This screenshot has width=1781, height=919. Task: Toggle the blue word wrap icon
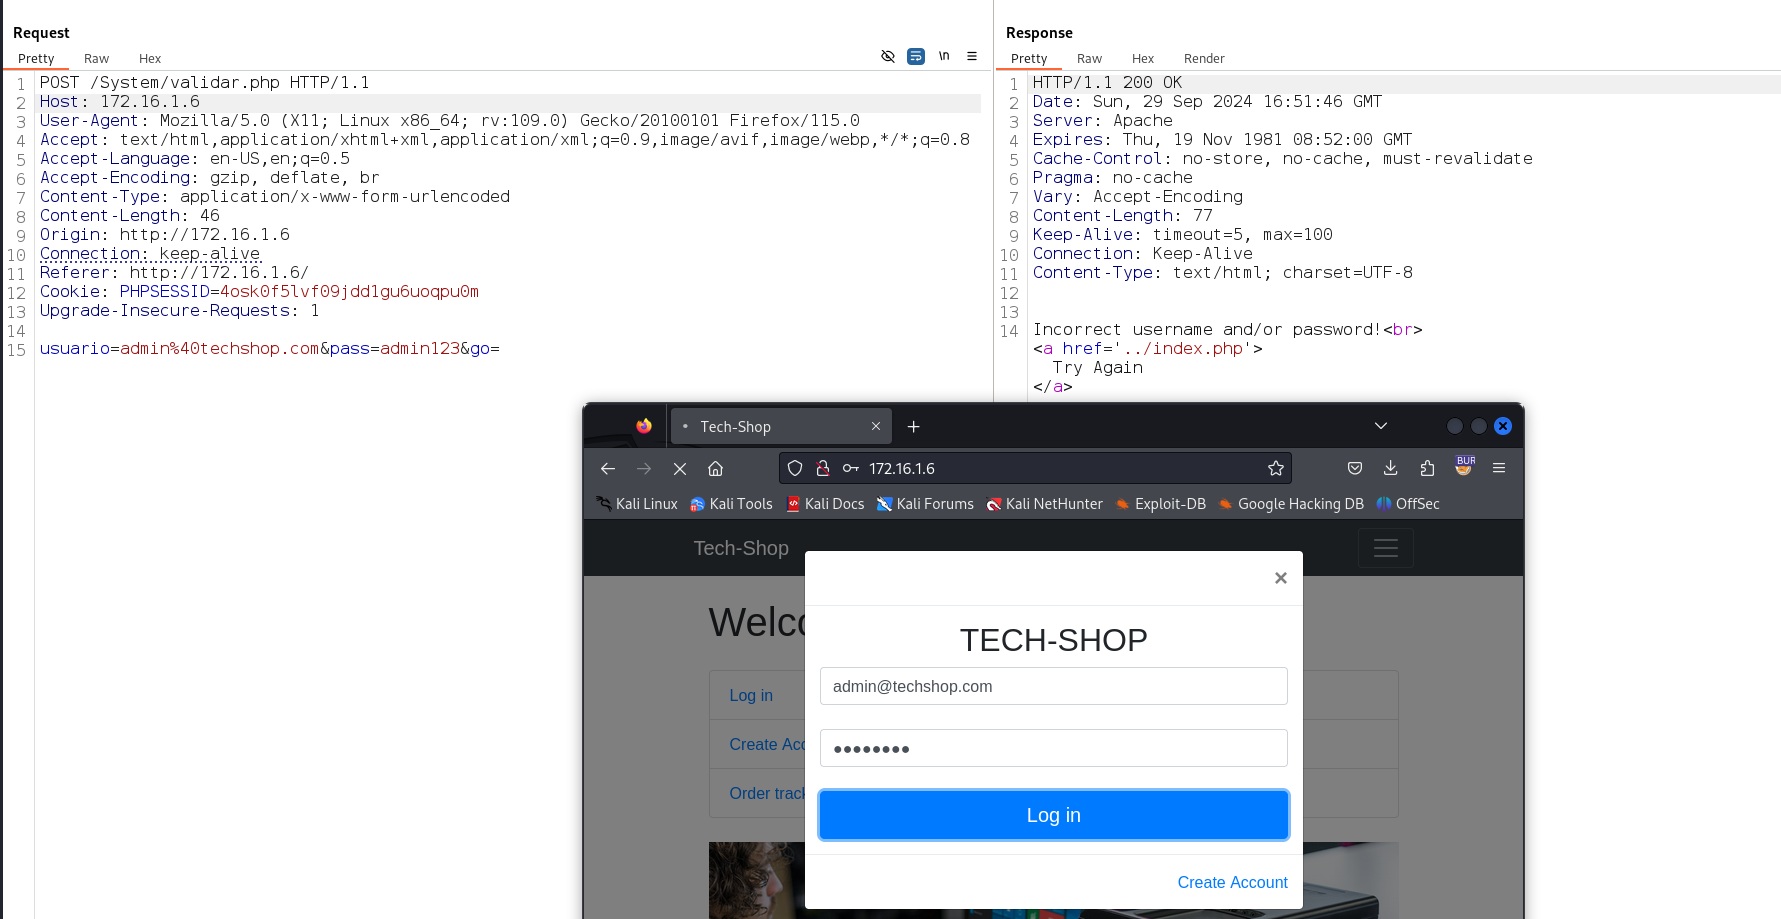tap(916, 56)
